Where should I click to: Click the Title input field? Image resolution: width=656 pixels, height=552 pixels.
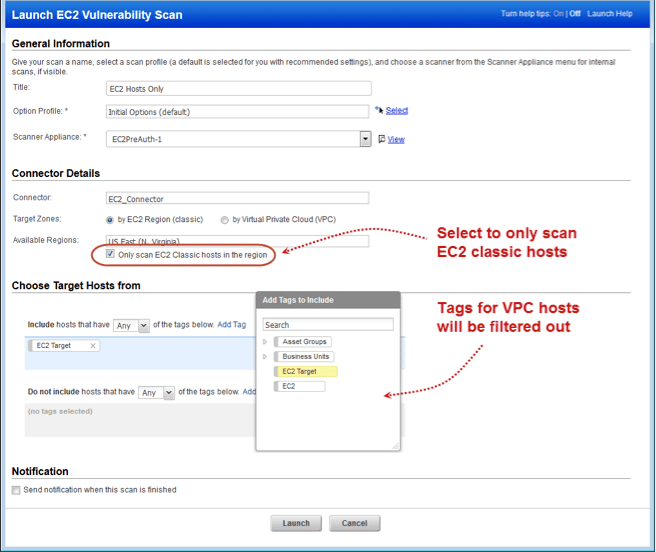point(238,89)
